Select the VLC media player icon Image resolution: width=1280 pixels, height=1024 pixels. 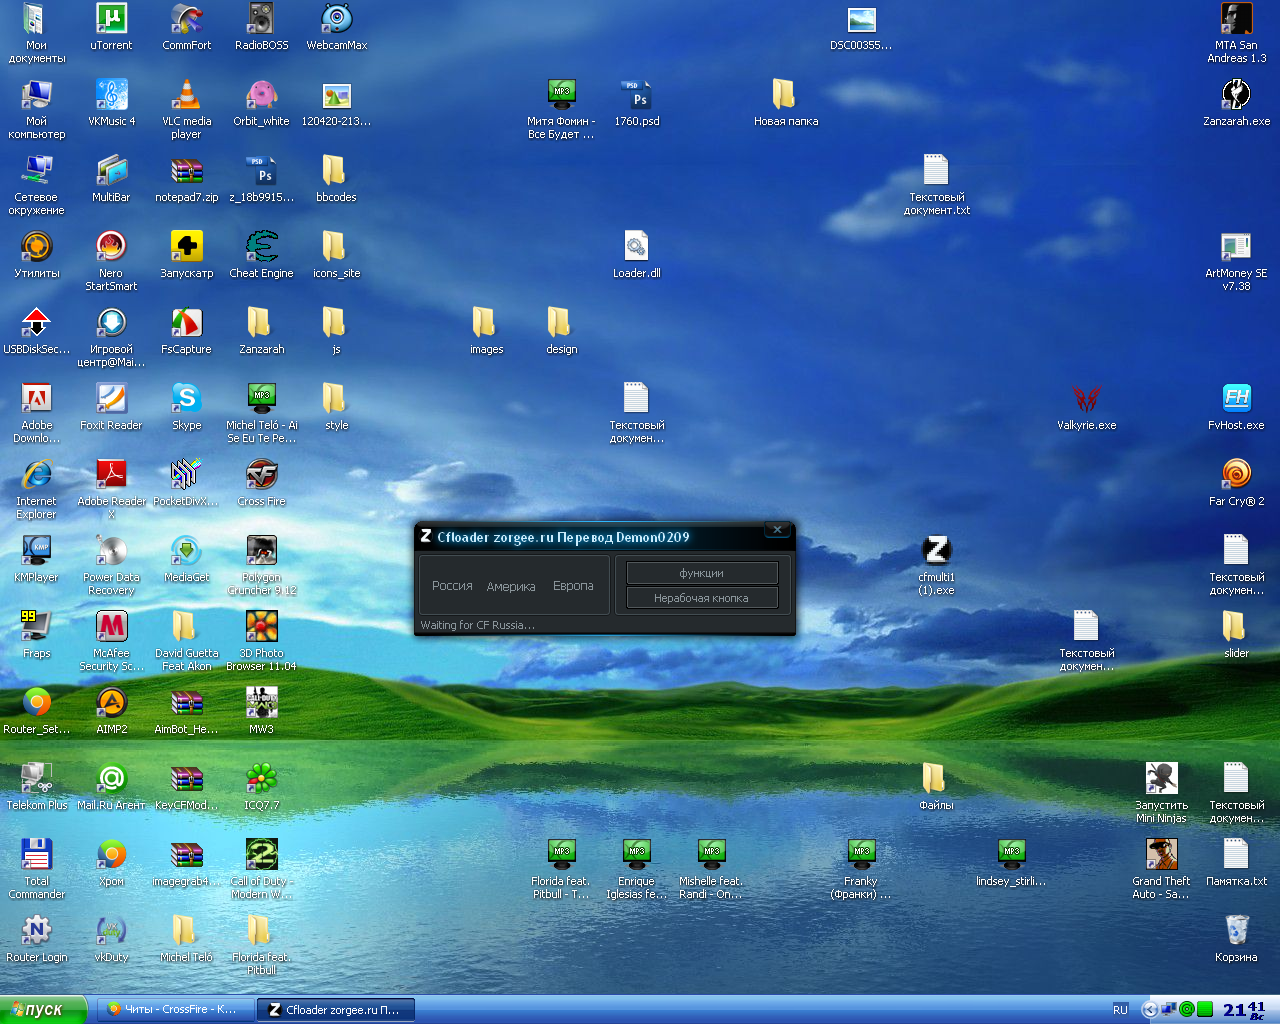point(186,96)
